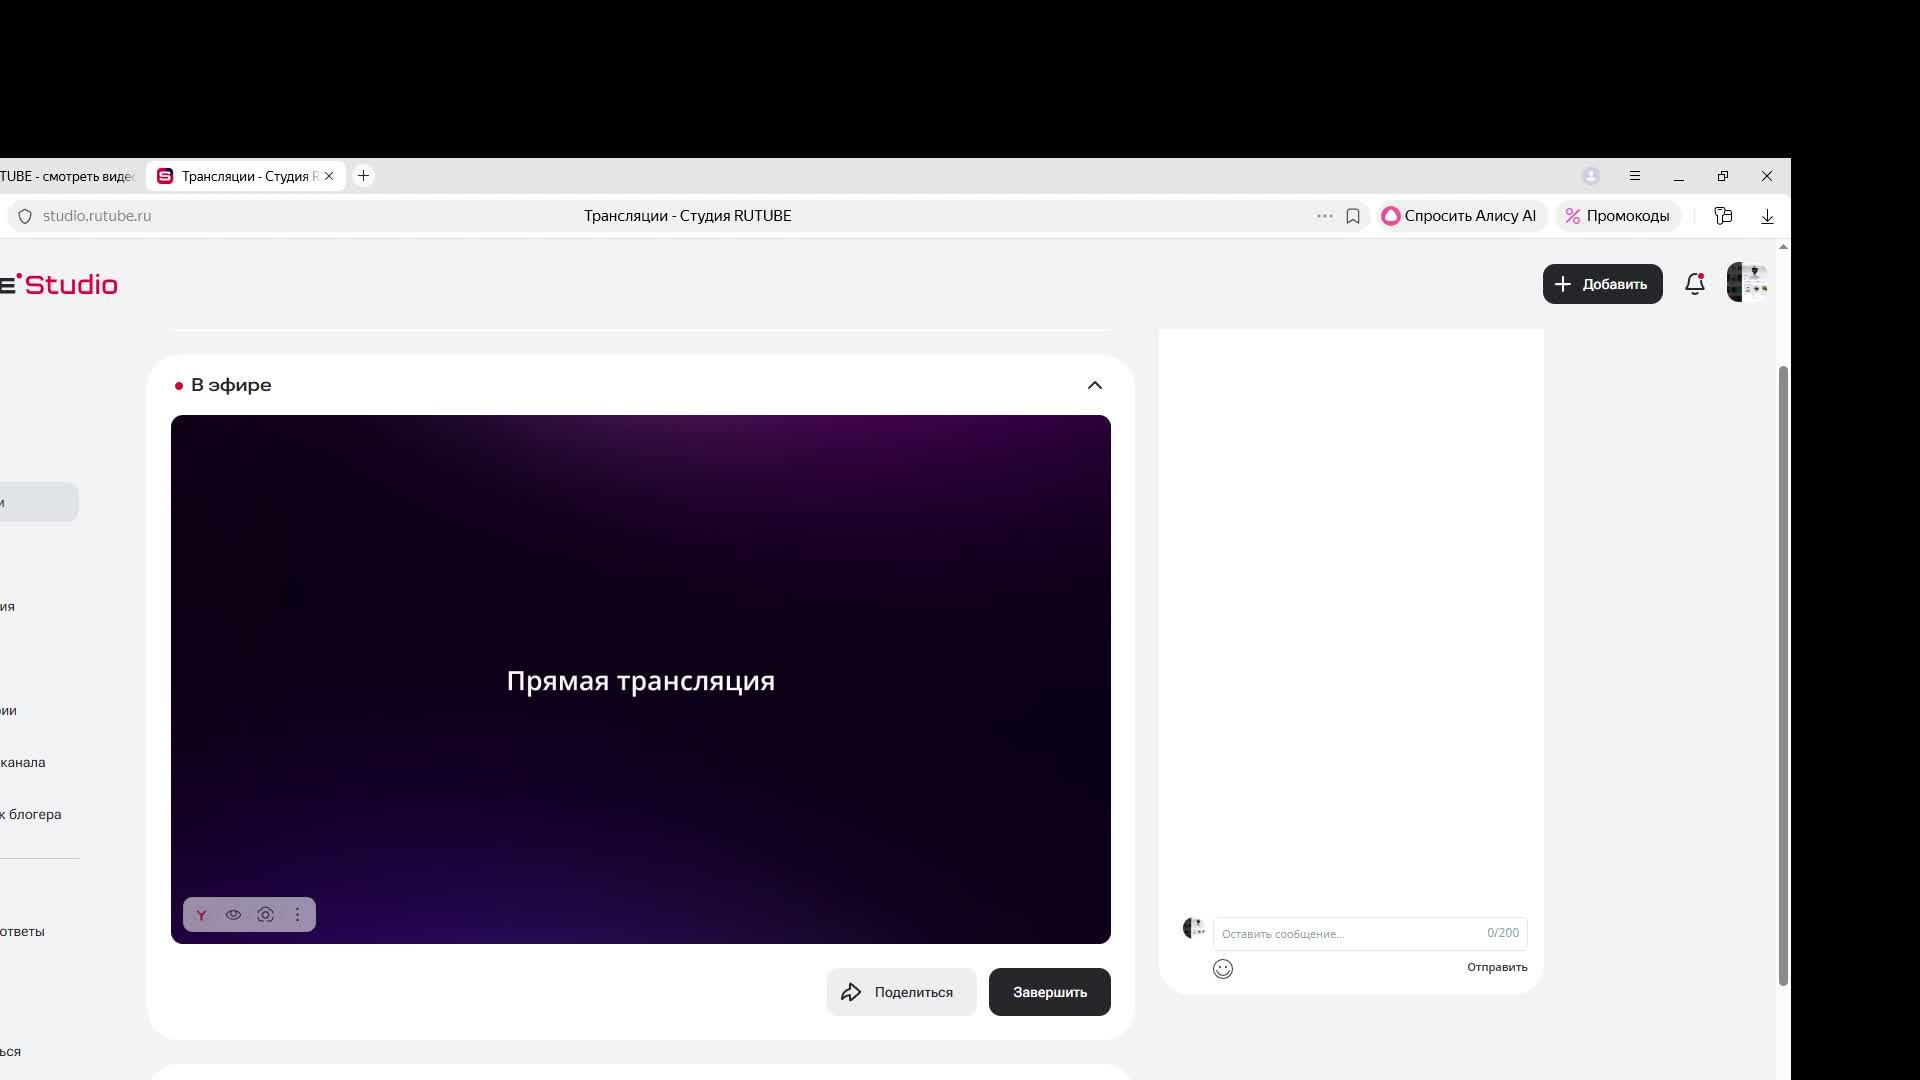Collapse the В эфире section
1920x1080 pixels.
tap(1094, 384)
